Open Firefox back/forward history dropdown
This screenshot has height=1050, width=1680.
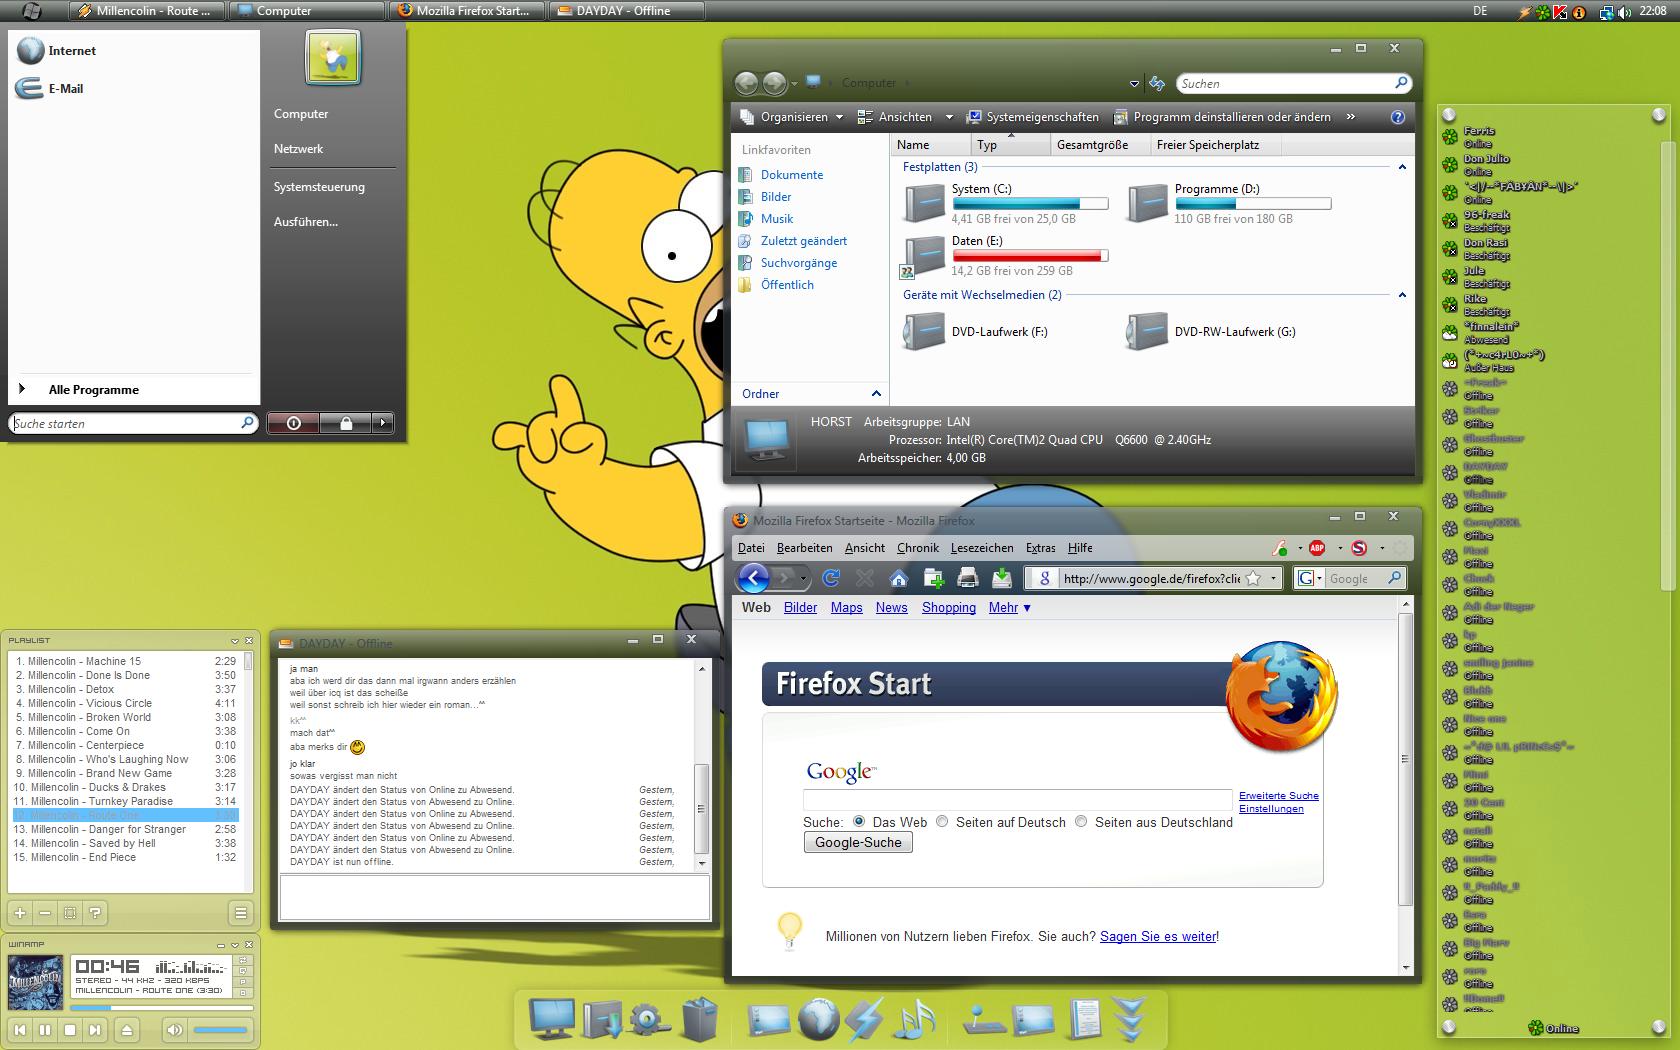point(803,578)
